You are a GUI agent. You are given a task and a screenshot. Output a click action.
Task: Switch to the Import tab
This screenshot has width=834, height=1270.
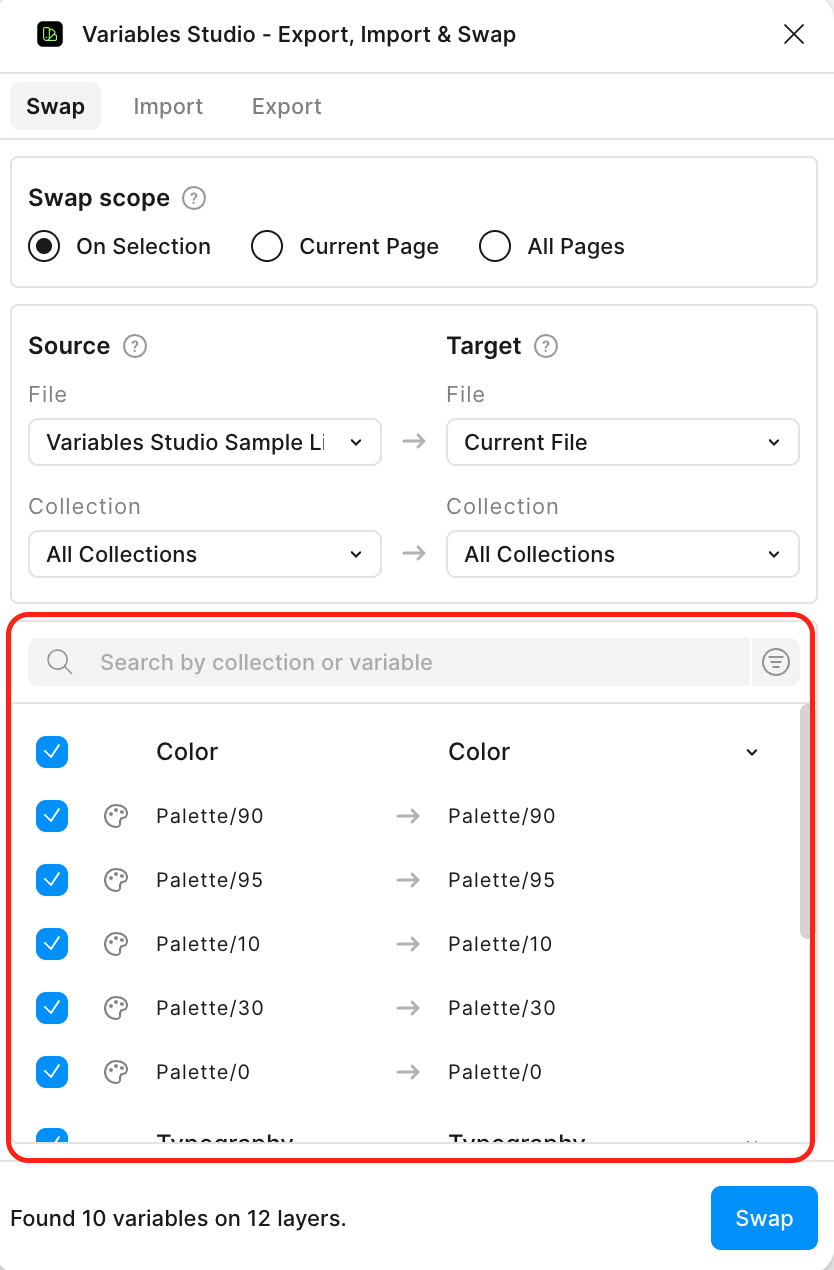[168, 106]
